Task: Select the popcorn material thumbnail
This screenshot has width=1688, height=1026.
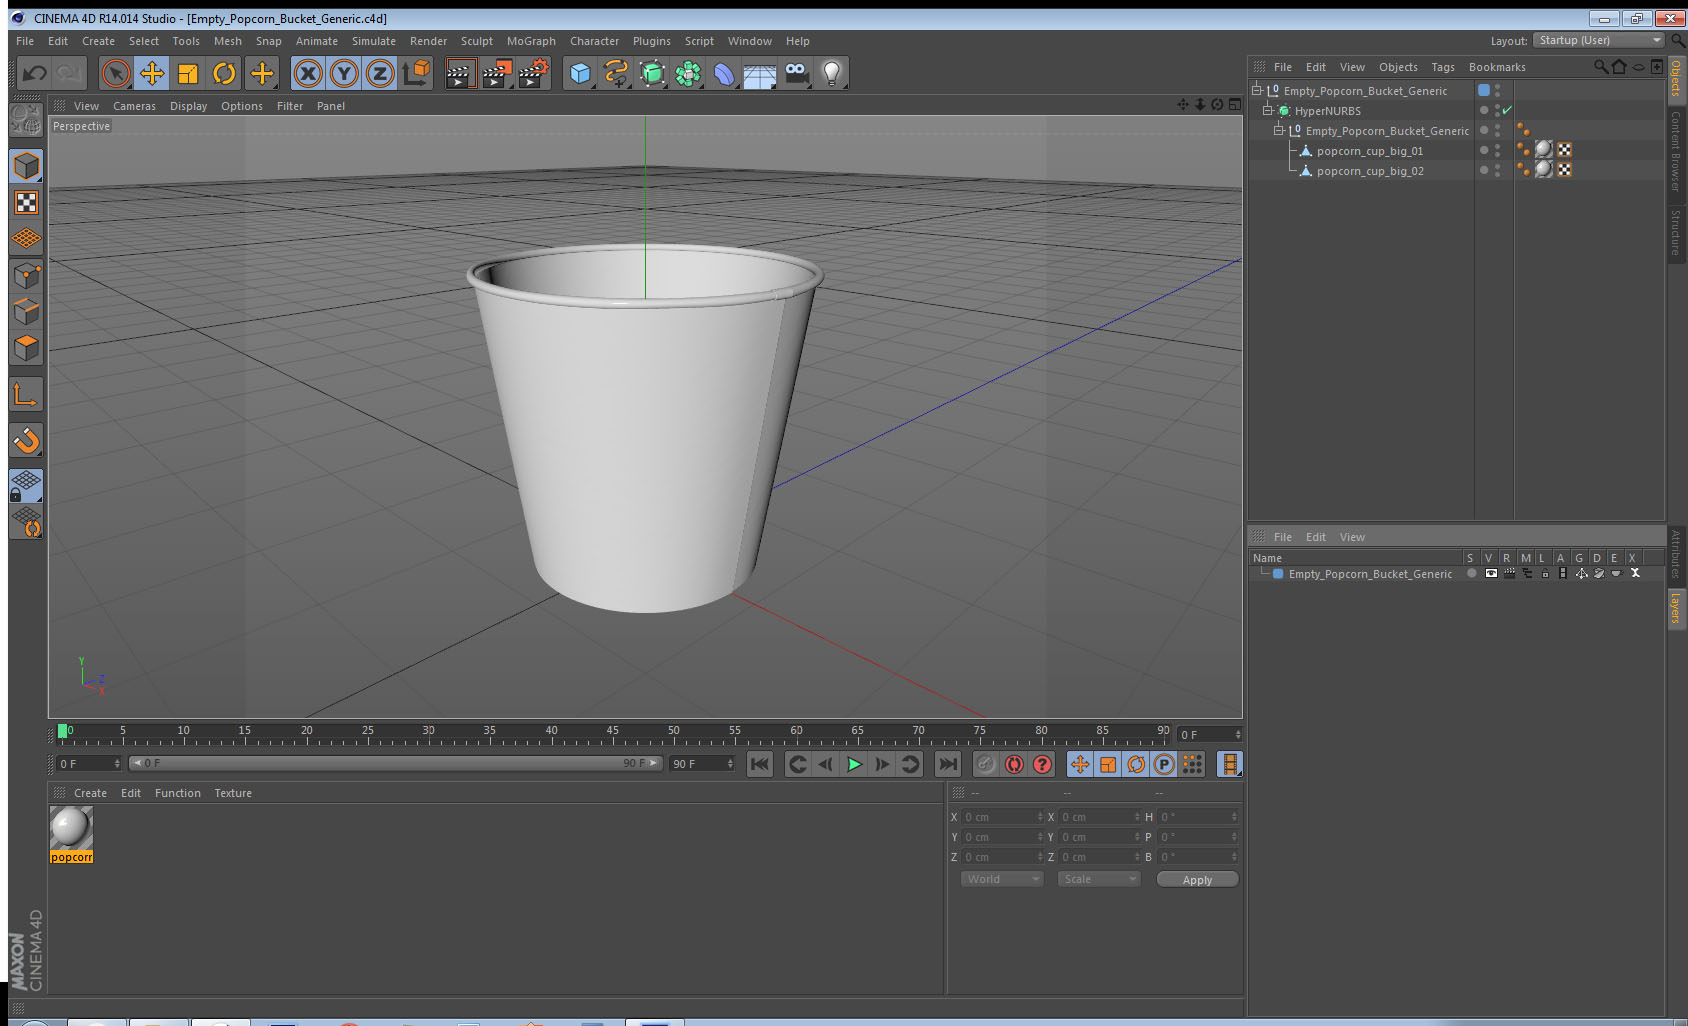Action: point(71,828)
